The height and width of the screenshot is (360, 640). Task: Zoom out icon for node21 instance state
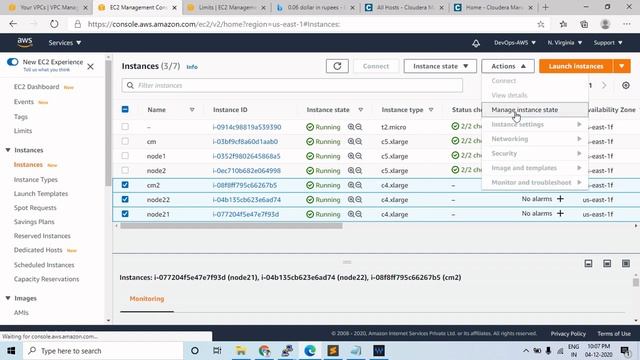pos(359,214)
